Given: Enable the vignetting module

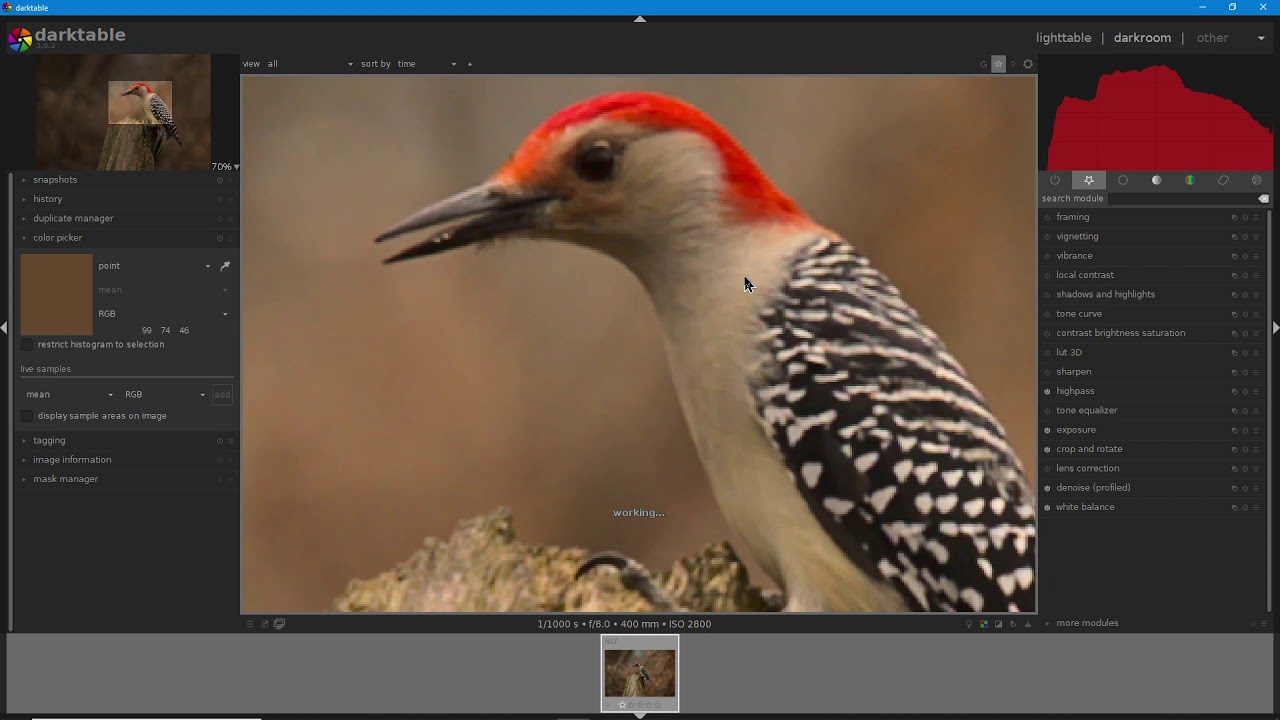Looking at the screenshot, I should coord(1047,237).
